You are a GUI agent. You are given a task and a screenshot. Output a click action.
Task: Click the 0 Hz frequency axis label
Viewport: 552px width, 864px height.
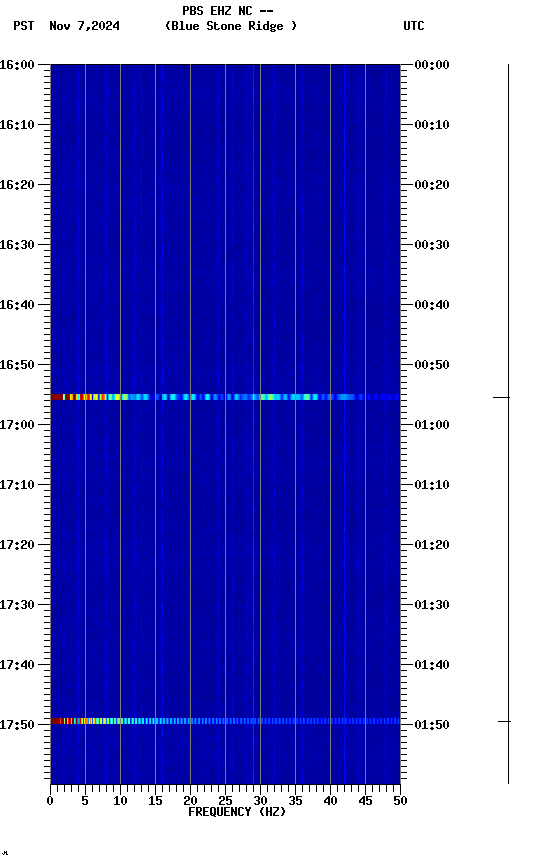pyautogui.click(x=50, y=801)
